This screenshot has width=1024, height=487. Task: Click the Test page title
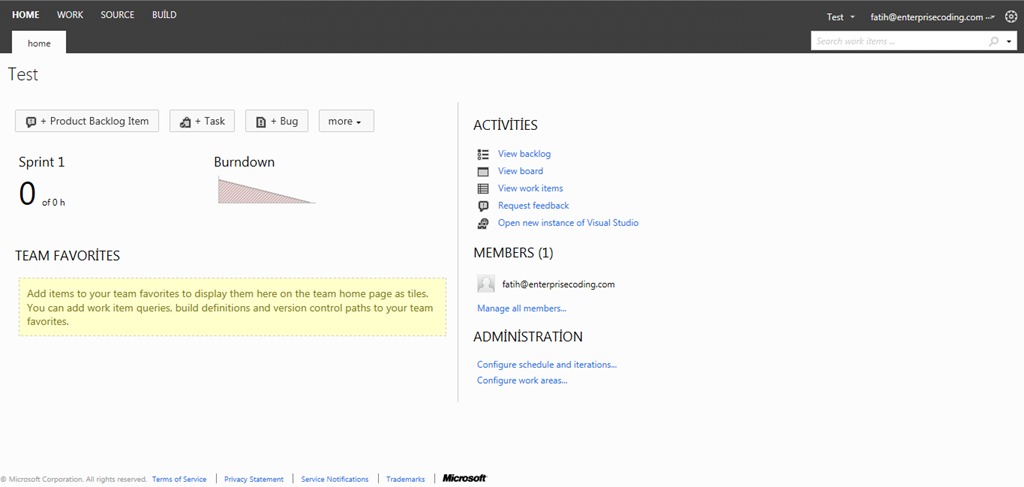pos(24,74)
